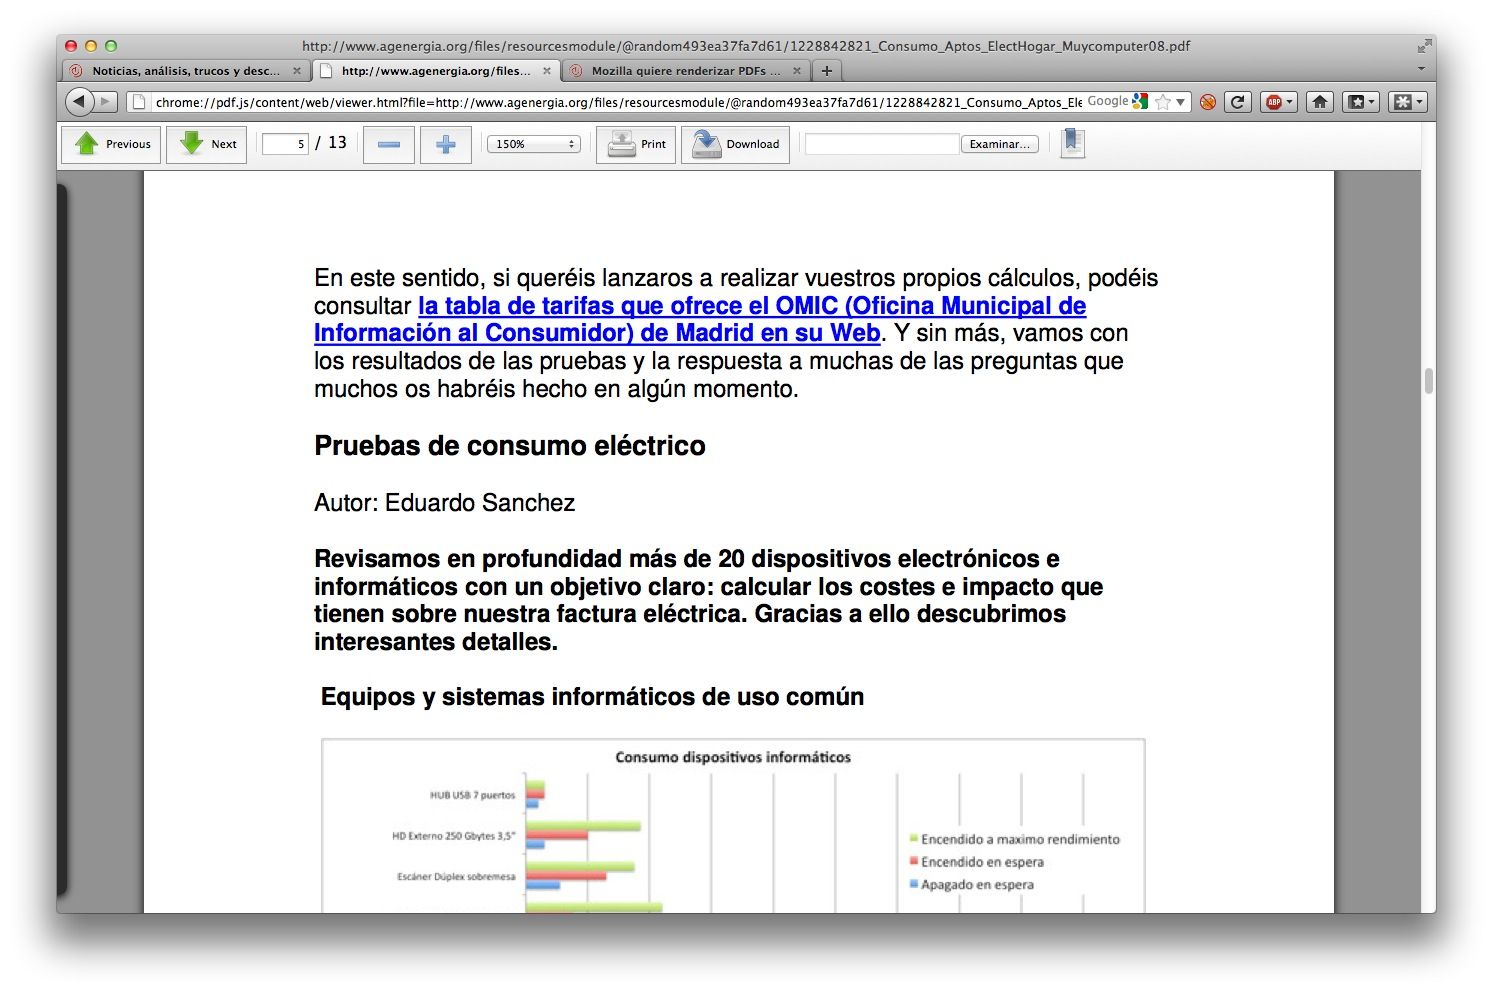
Task: Toggle the crossed-out orange blocker icon
Action: tap(1208, 102)
